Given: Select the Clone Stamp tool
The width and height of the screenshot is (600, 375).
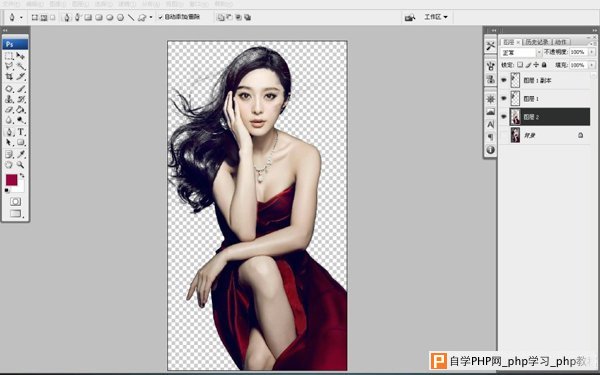Looking at the screenshot, I should pyautogui.click(x=9, y=99).
